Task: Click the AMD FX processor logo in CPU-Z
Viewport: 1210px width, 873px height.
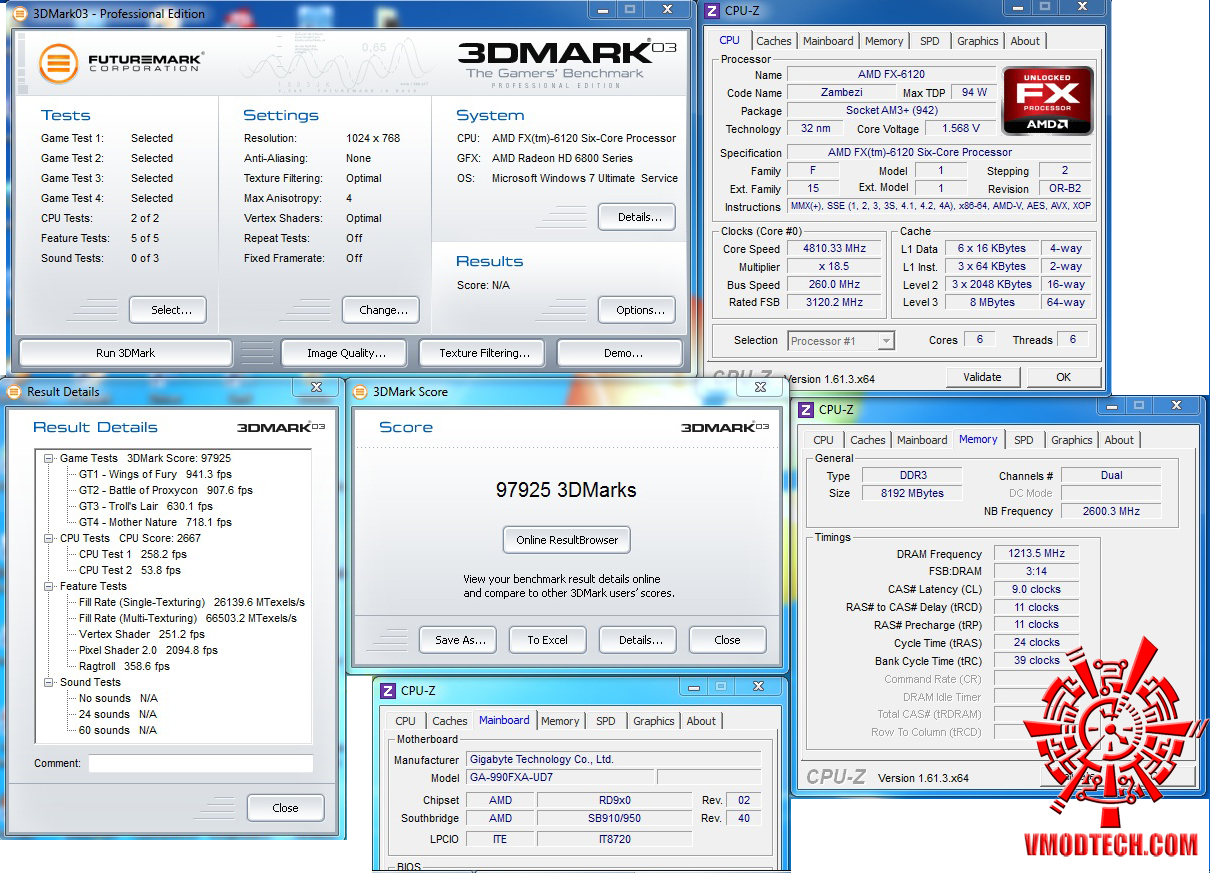Action: pyautogui.click(x=1048, y=101)
